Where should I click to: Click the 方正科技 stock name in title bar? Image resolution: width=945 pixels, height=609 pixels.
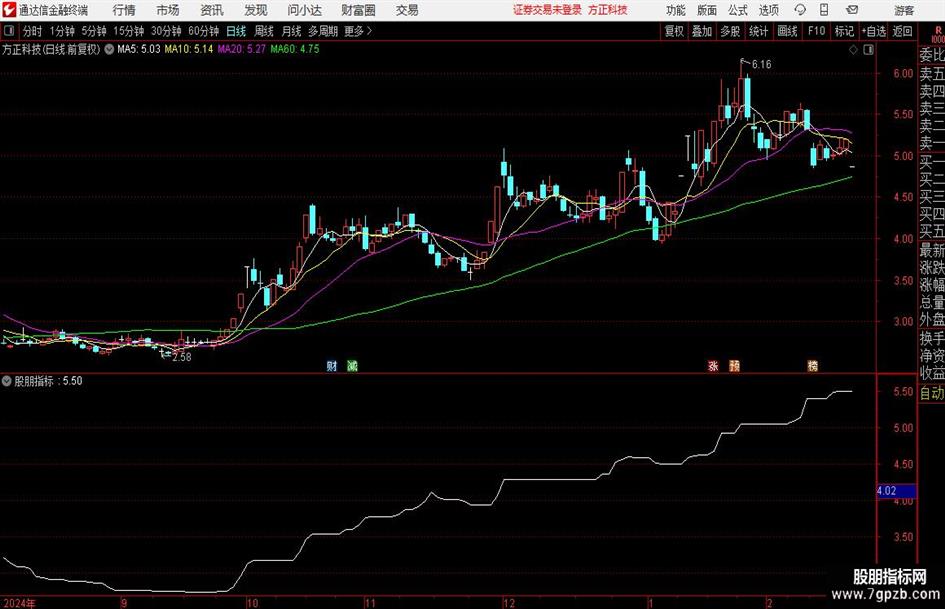[x=608, y=10]
